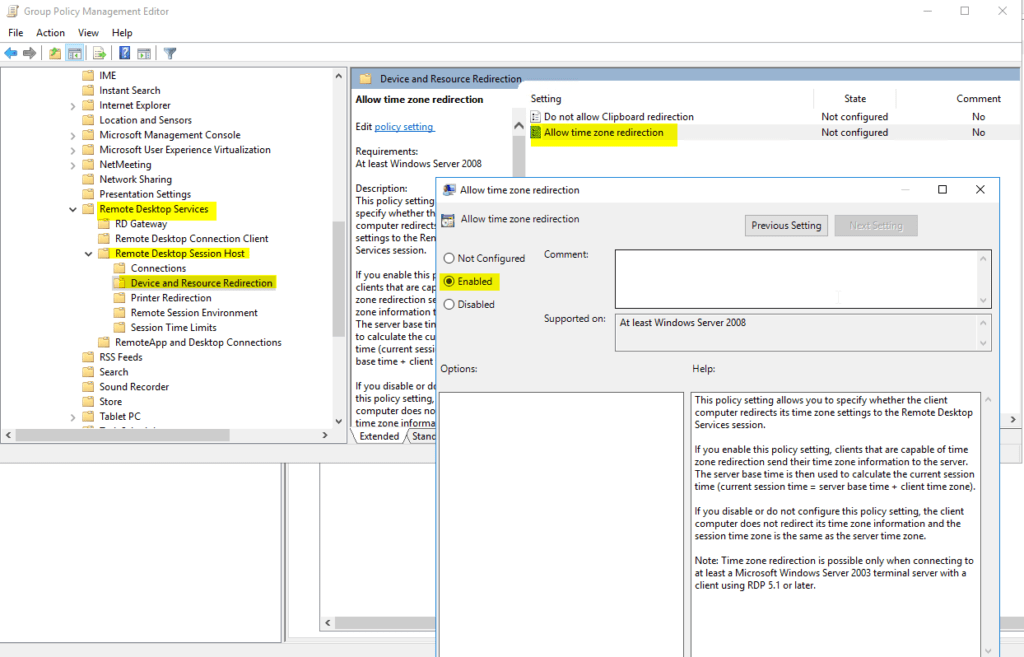This screenshot has width=1024, height=657.
Task: Collapse the Remote Desktop Session Host node
Action: click(90, 253)
